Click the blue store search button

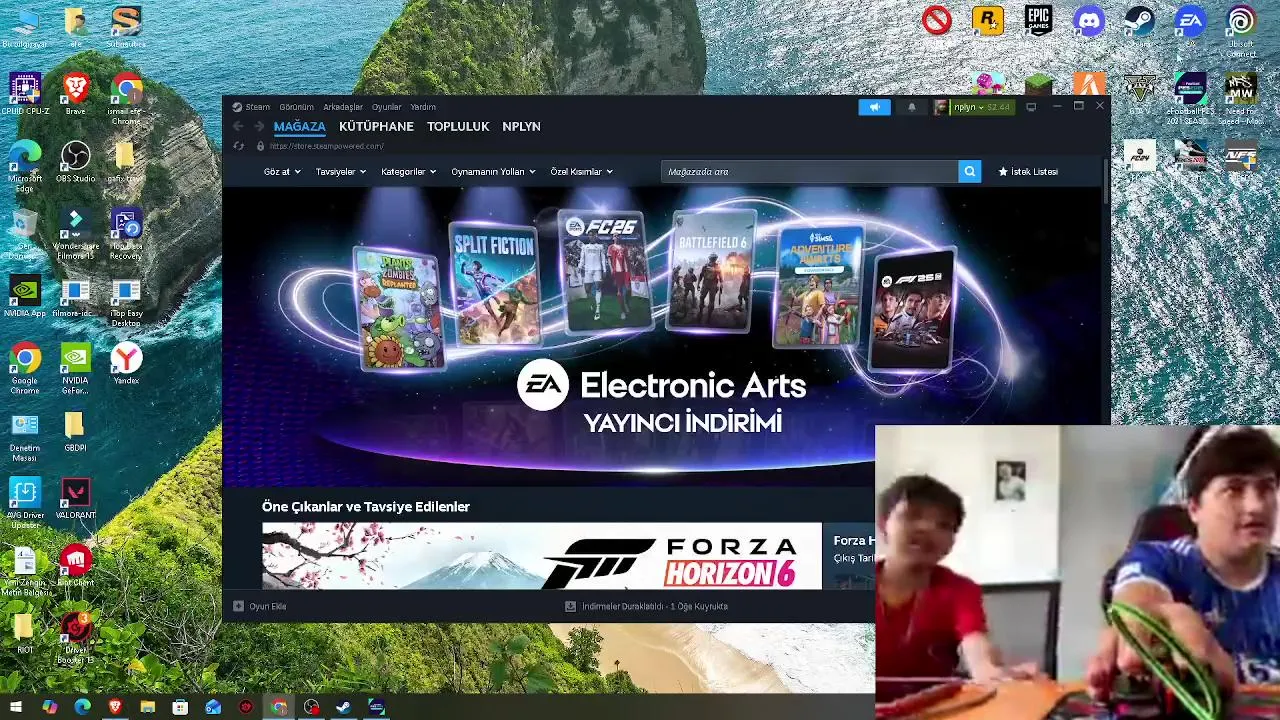(969, 172)
